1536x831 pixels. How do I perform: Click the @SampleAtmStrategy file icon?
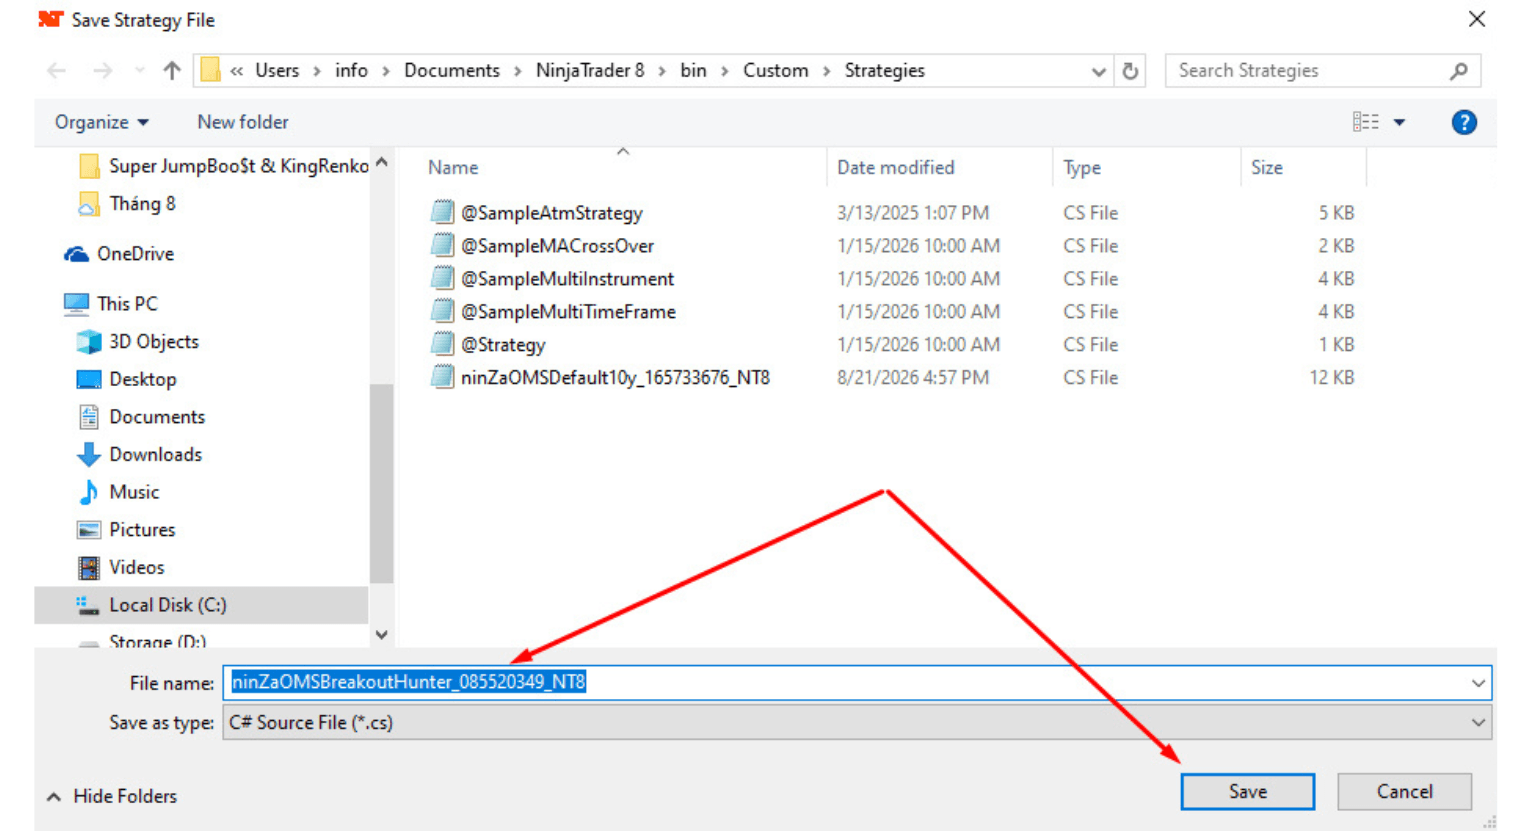click(442, 212)
